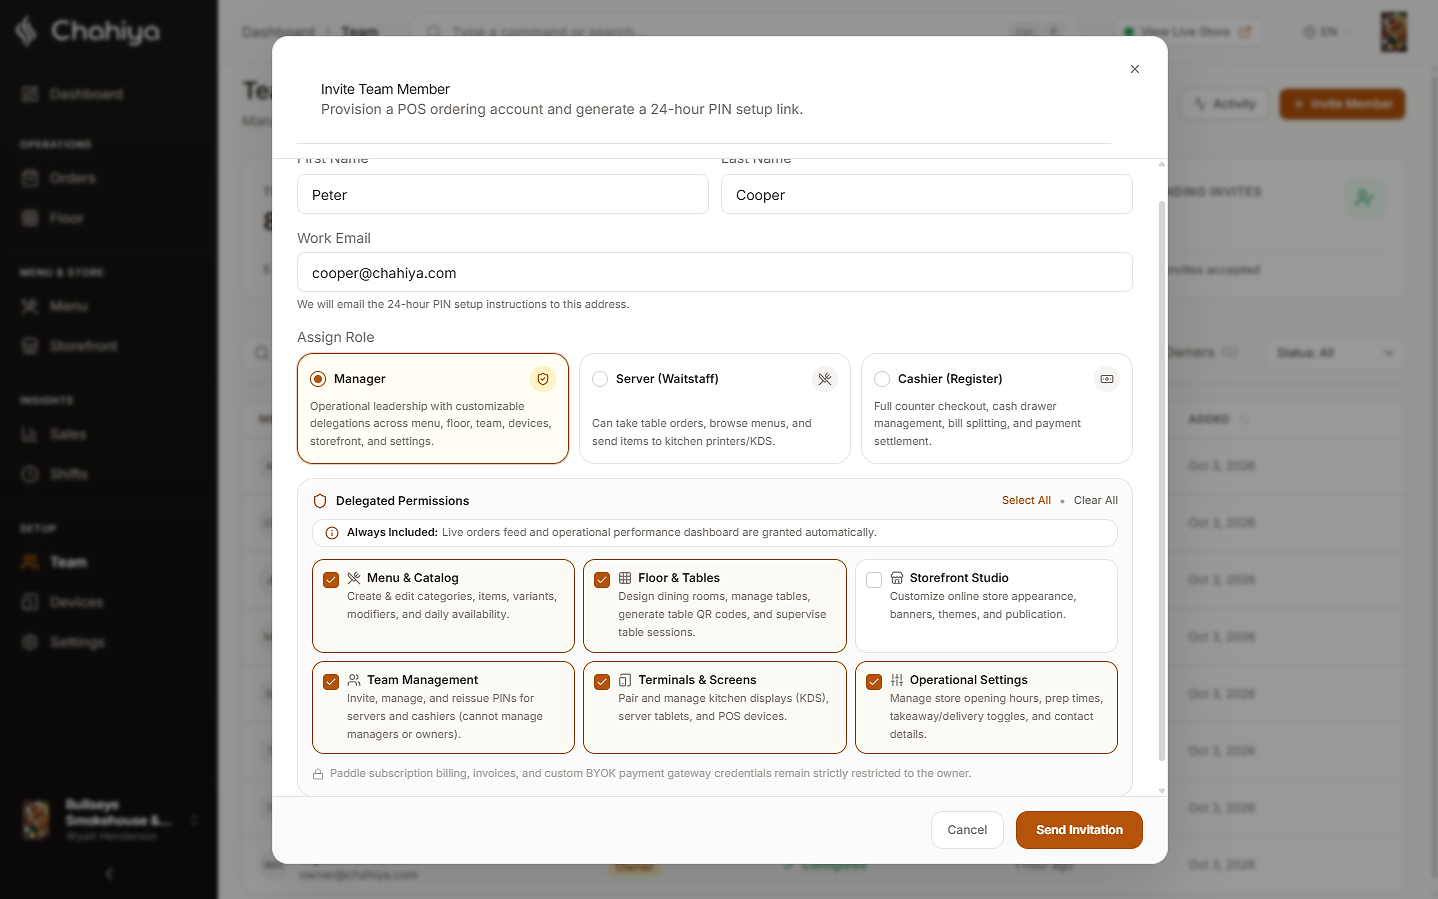Click the Terminals & Screens device icon

pyautogui.click(x=625, y=680)
